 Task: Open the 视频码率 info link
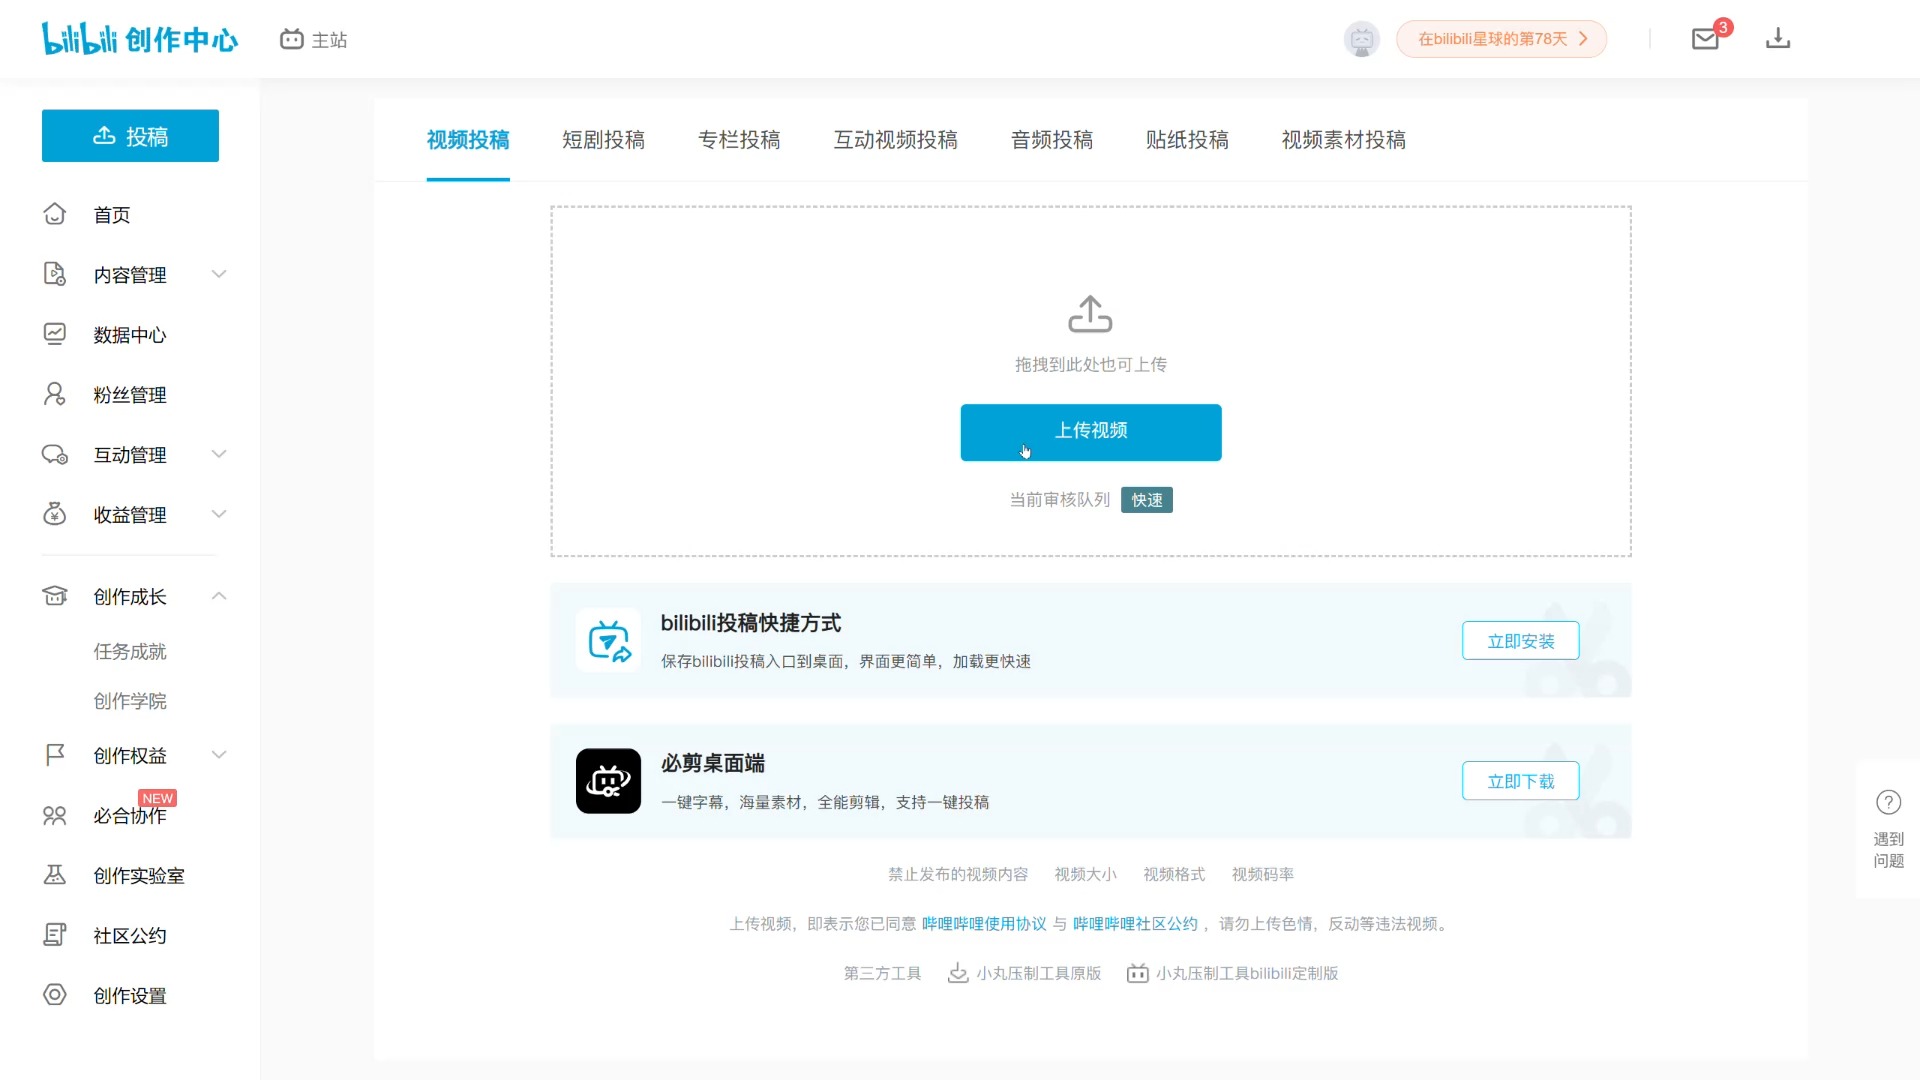point(1262,874)
